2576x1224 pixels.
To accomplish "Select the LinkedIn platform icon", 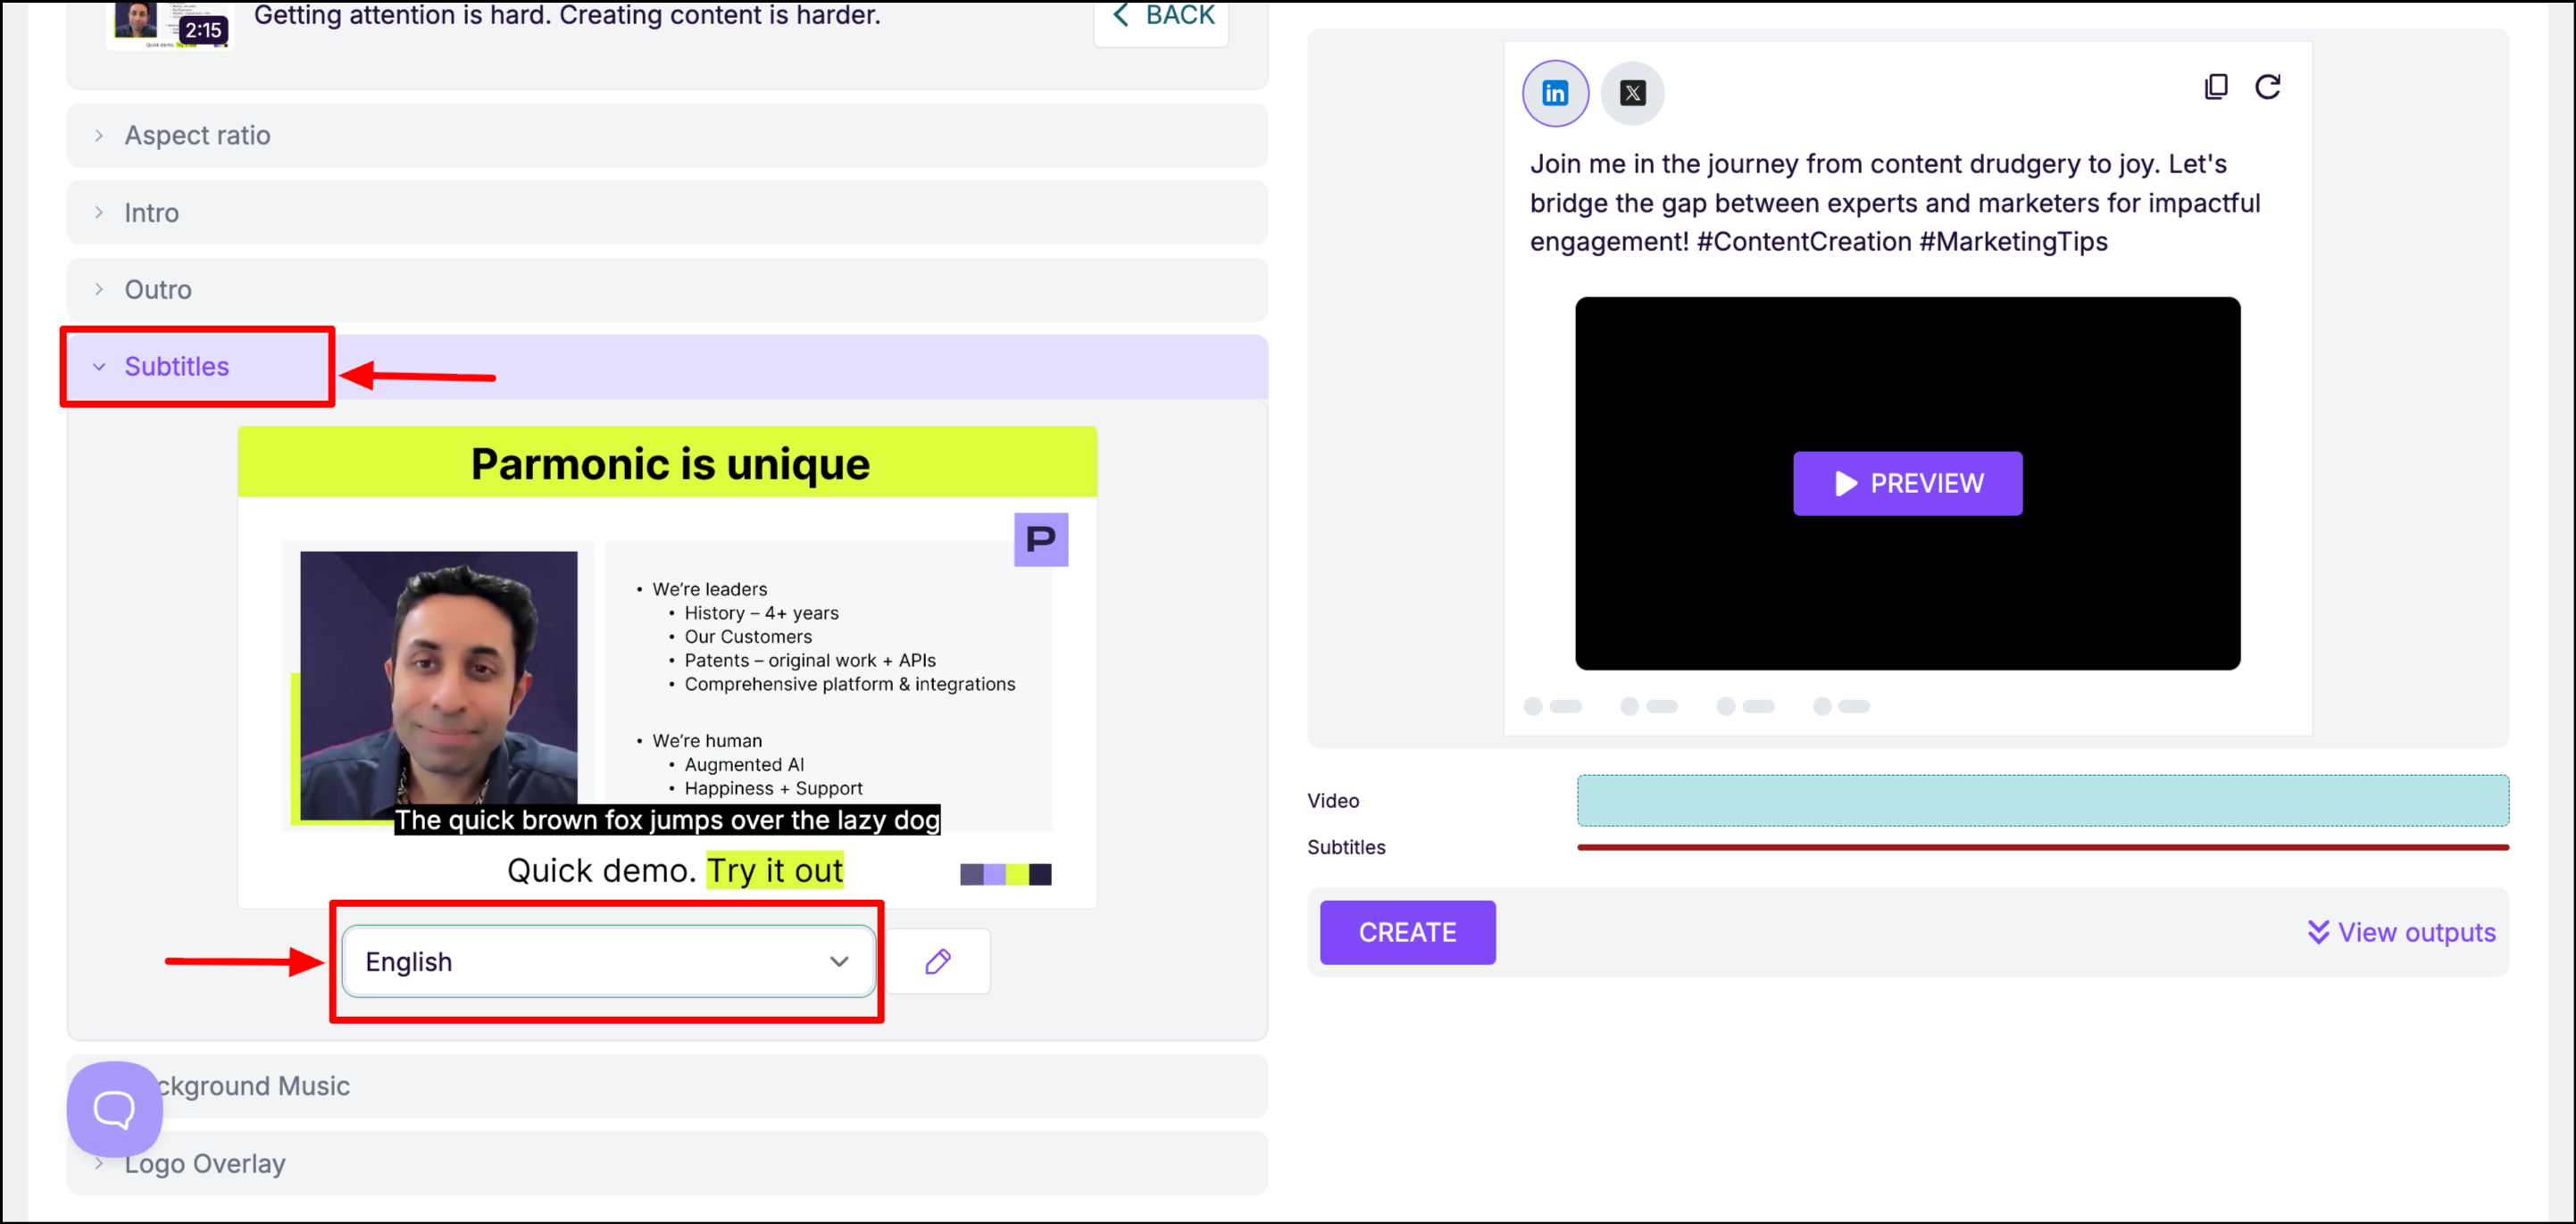I will (1555, 93).
